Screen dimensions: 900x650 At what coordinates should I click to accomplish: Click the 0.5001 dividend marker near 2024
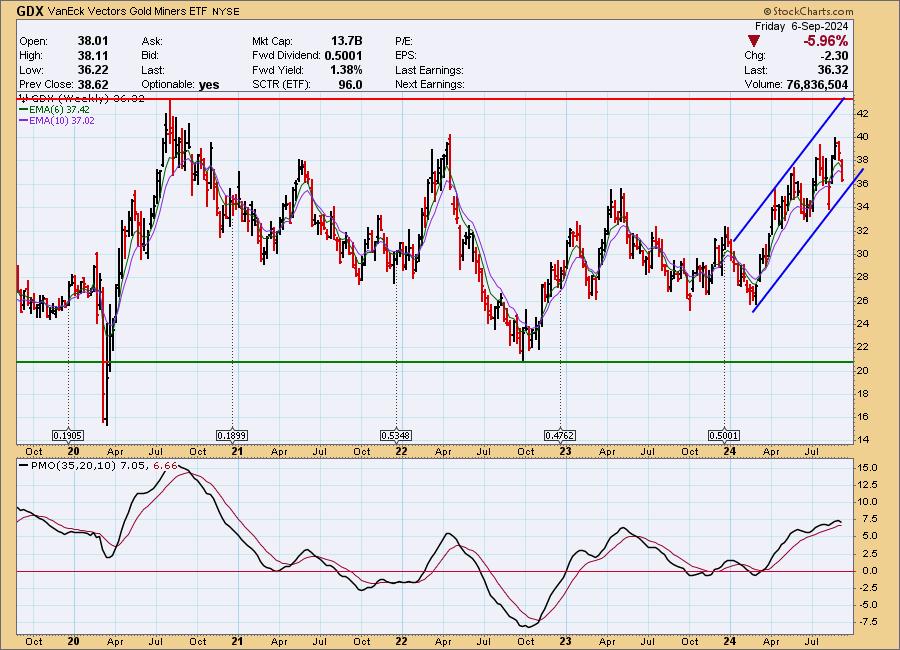[x=724, y=436]
